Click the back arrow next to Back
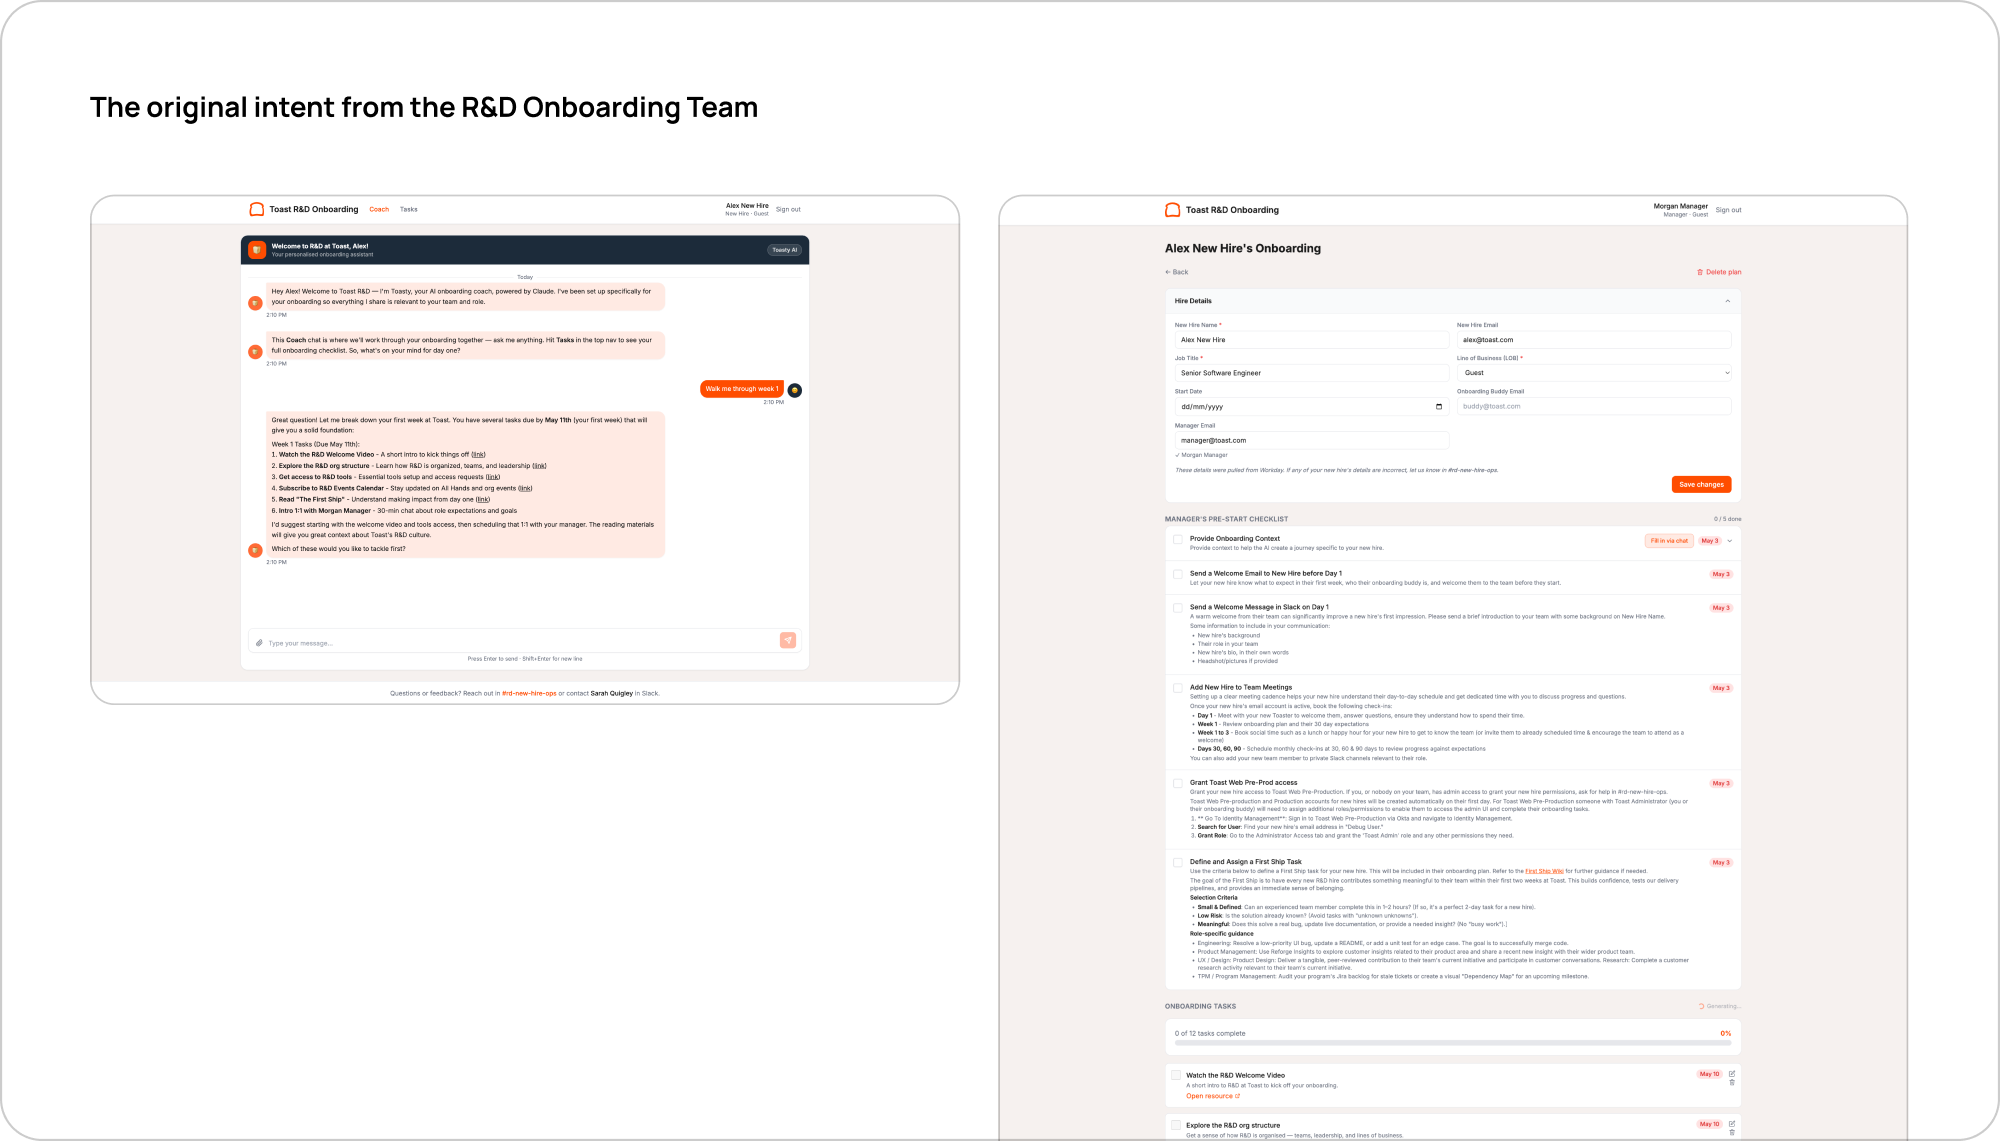 tap(1168, 272)
